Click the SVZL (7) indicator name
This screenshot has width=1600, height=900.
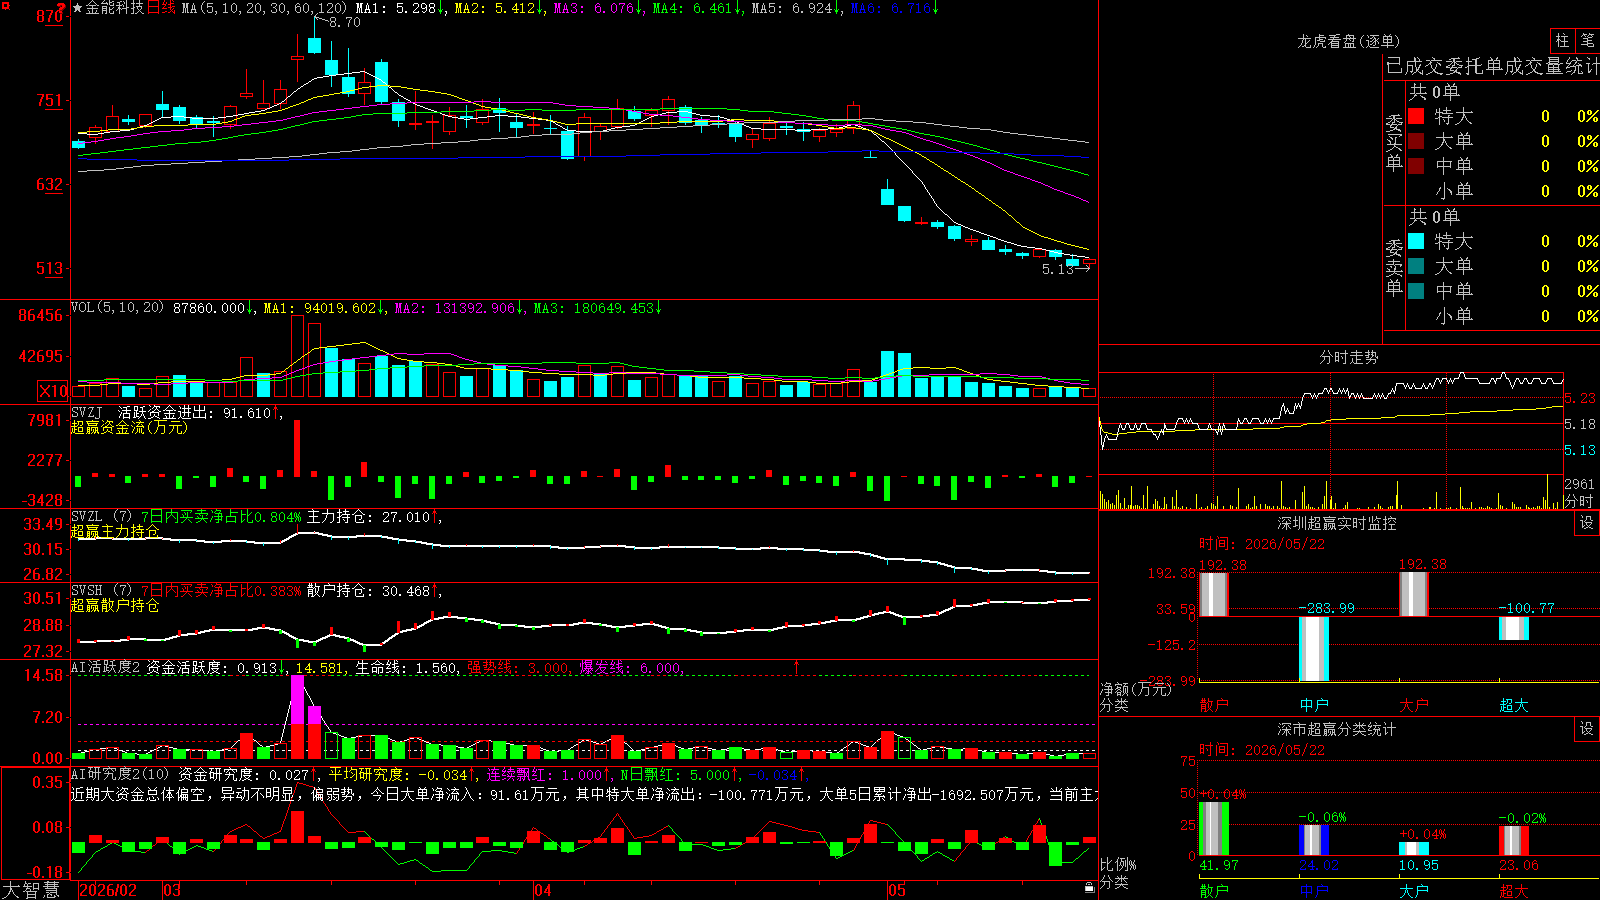click(101, 516)
